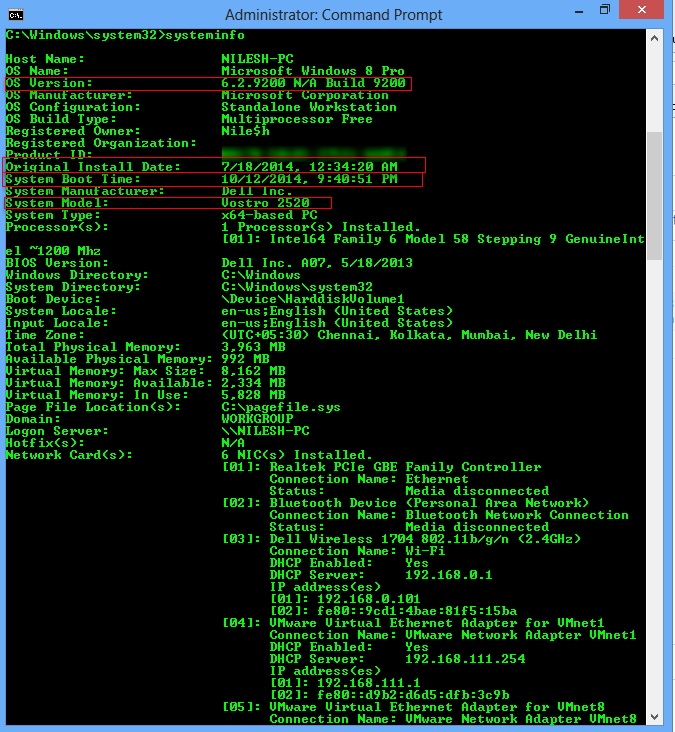This screenshot has width=675, height=732.
Task: Click 'VMware Virtual Ethernet Adapter for VMnet1' entry
Action: 437,623
